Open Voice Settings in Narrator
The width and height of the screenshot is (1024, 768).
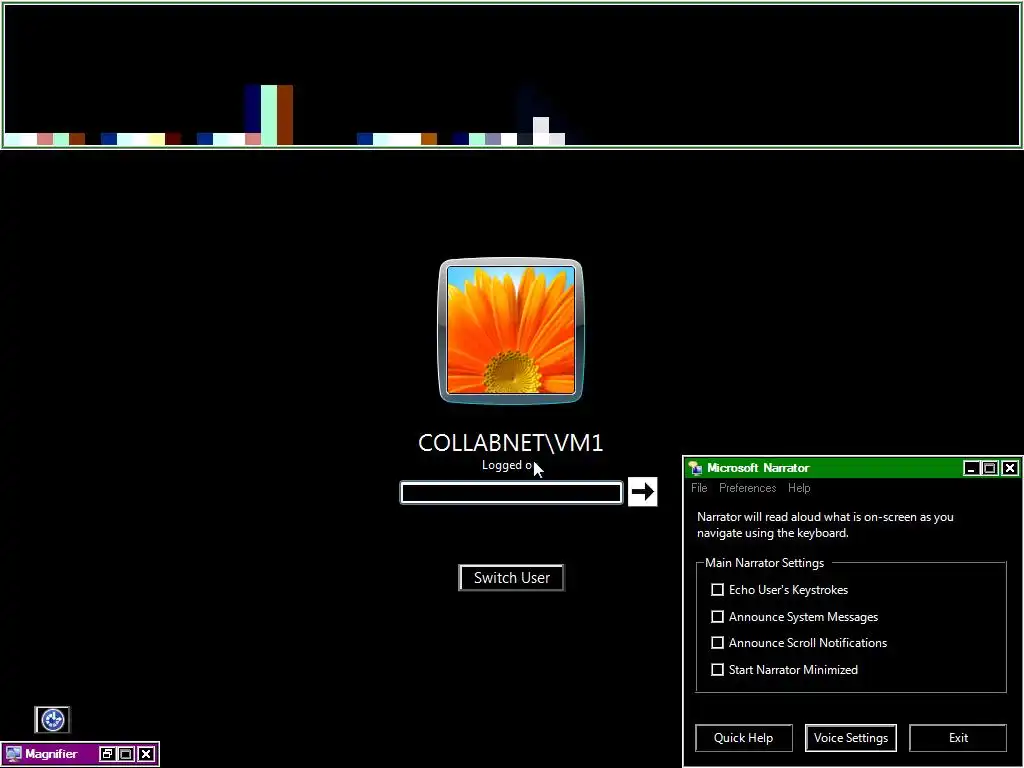tap(850, 738)
